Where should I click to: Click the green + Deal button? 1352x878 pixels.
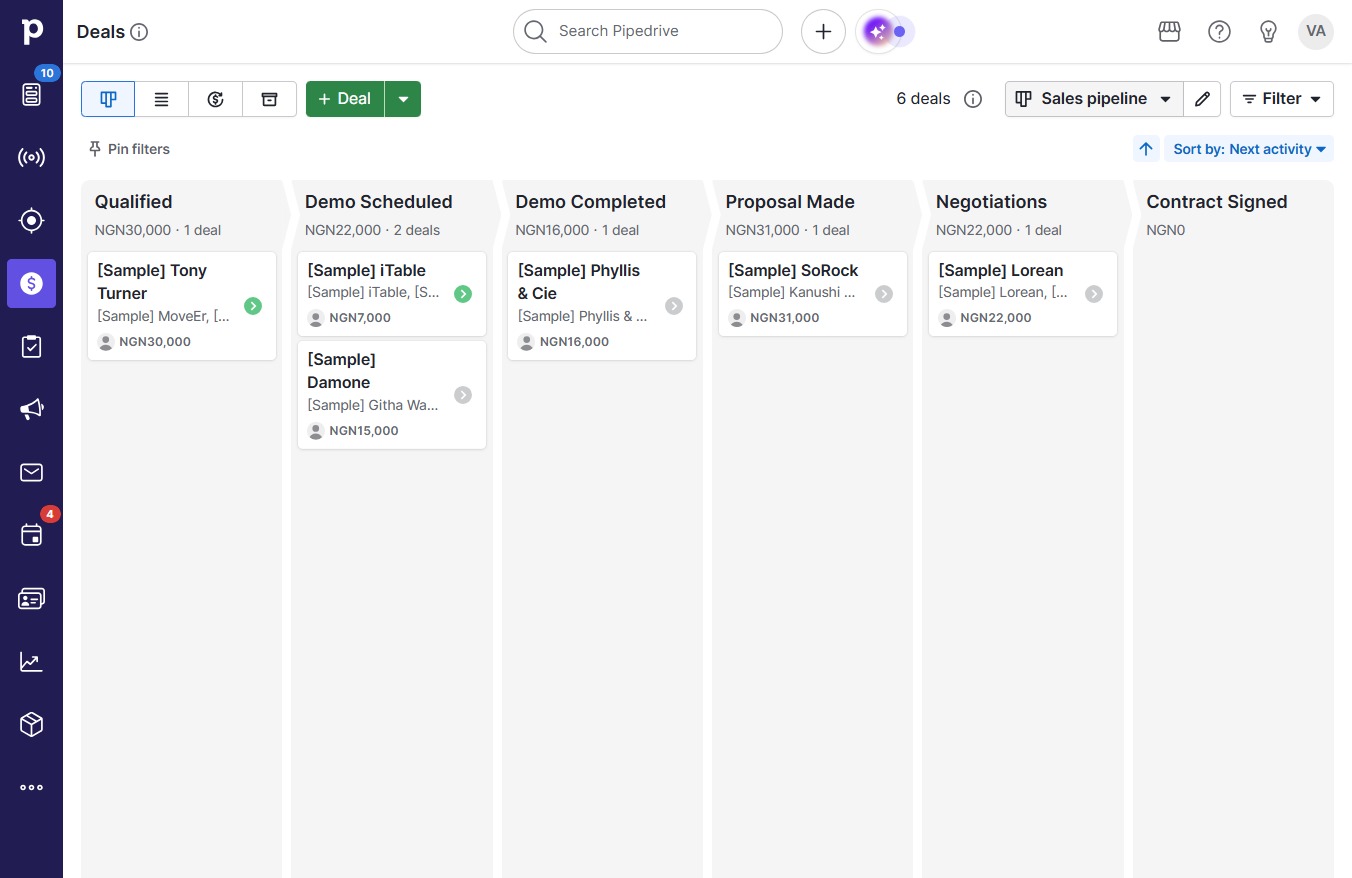click(x=345, y=99)
